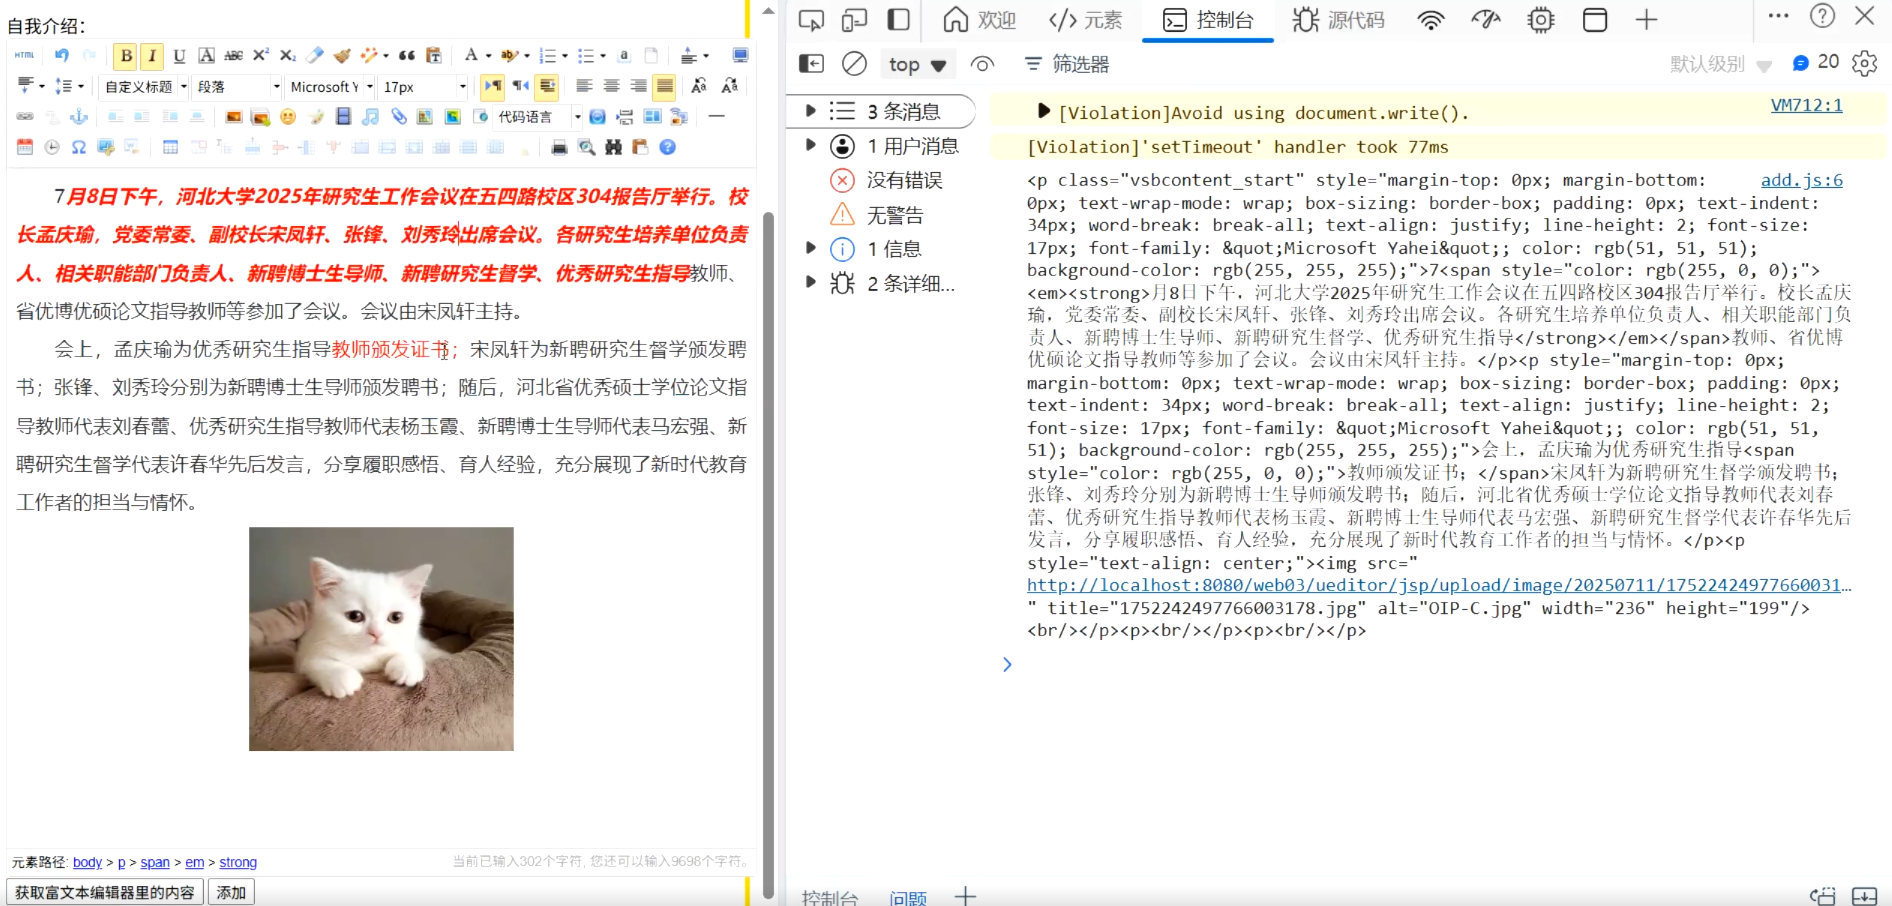The width and height of the screenshot is (1892, 906).
Task: Open ordered list style dropdown
Action: tap(565, 56)
